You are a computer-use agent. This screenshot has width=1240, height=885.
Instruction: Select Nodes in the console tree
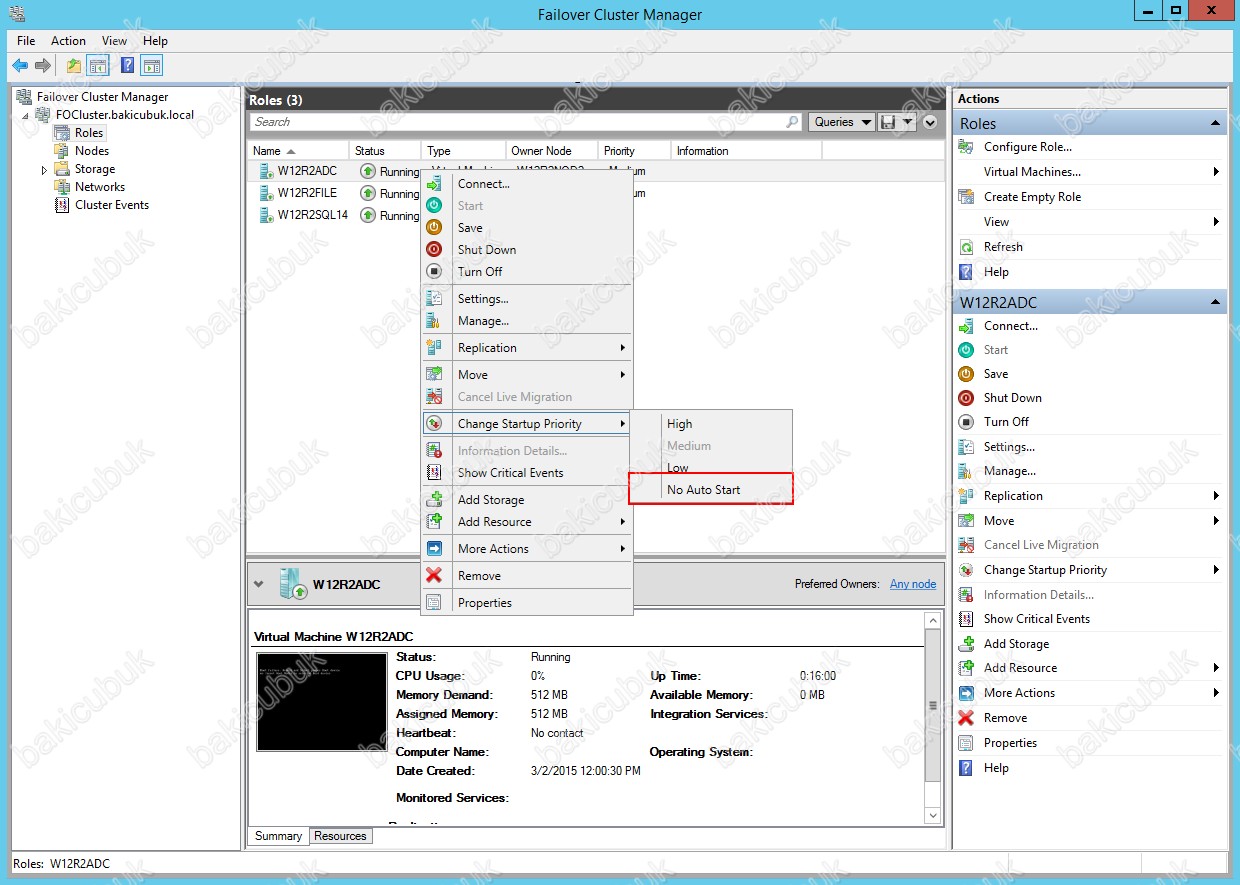click(92, 151)
